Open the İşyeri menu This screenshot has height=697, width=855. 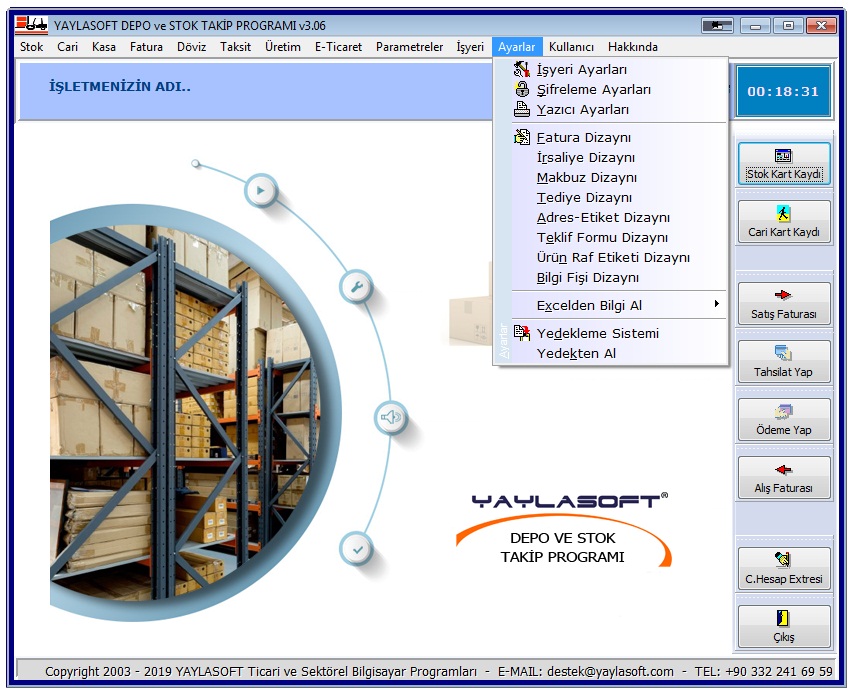[x=470, y=47]
